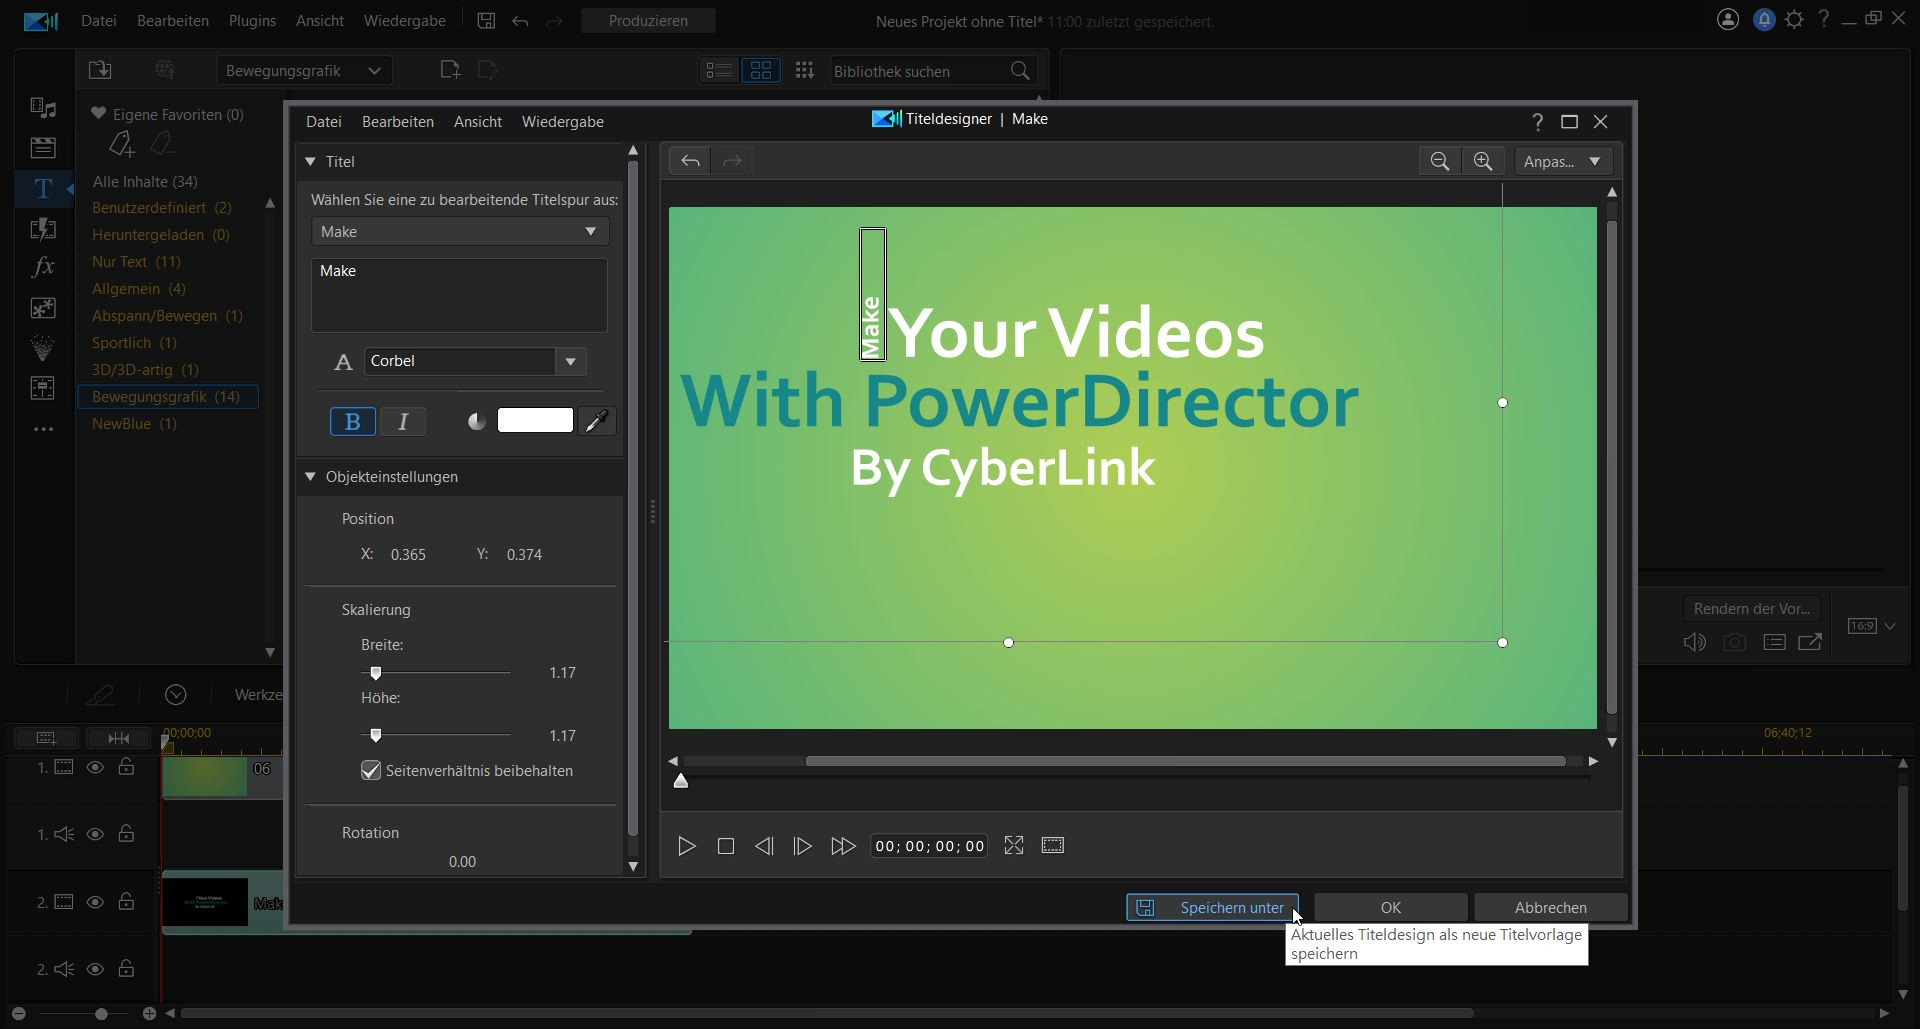Open main window preferences gear icon
The width and height of the screenshot is (1920, 1029).
click(x=1795, y=19)
